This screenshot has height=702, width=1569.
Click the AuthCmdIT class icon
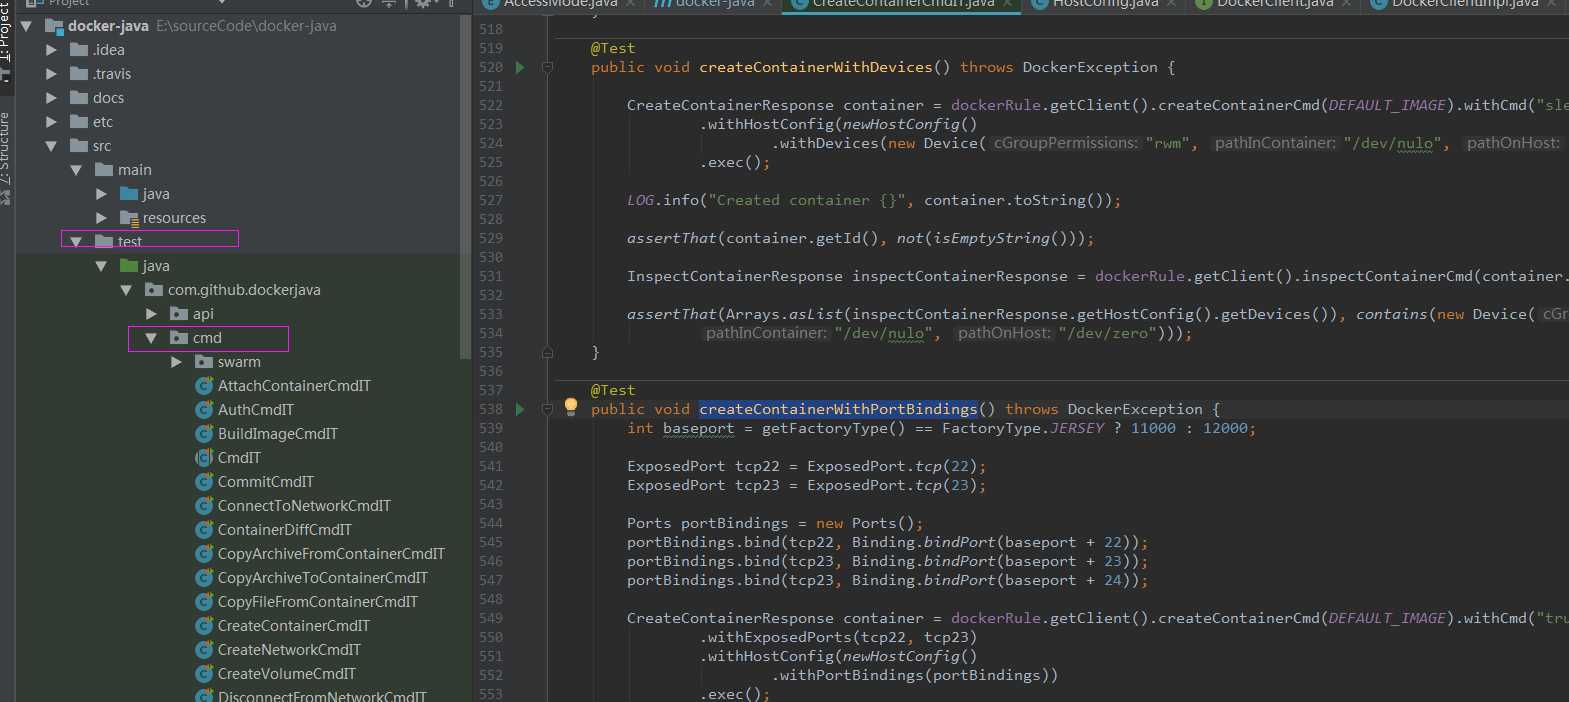(204, 410)
